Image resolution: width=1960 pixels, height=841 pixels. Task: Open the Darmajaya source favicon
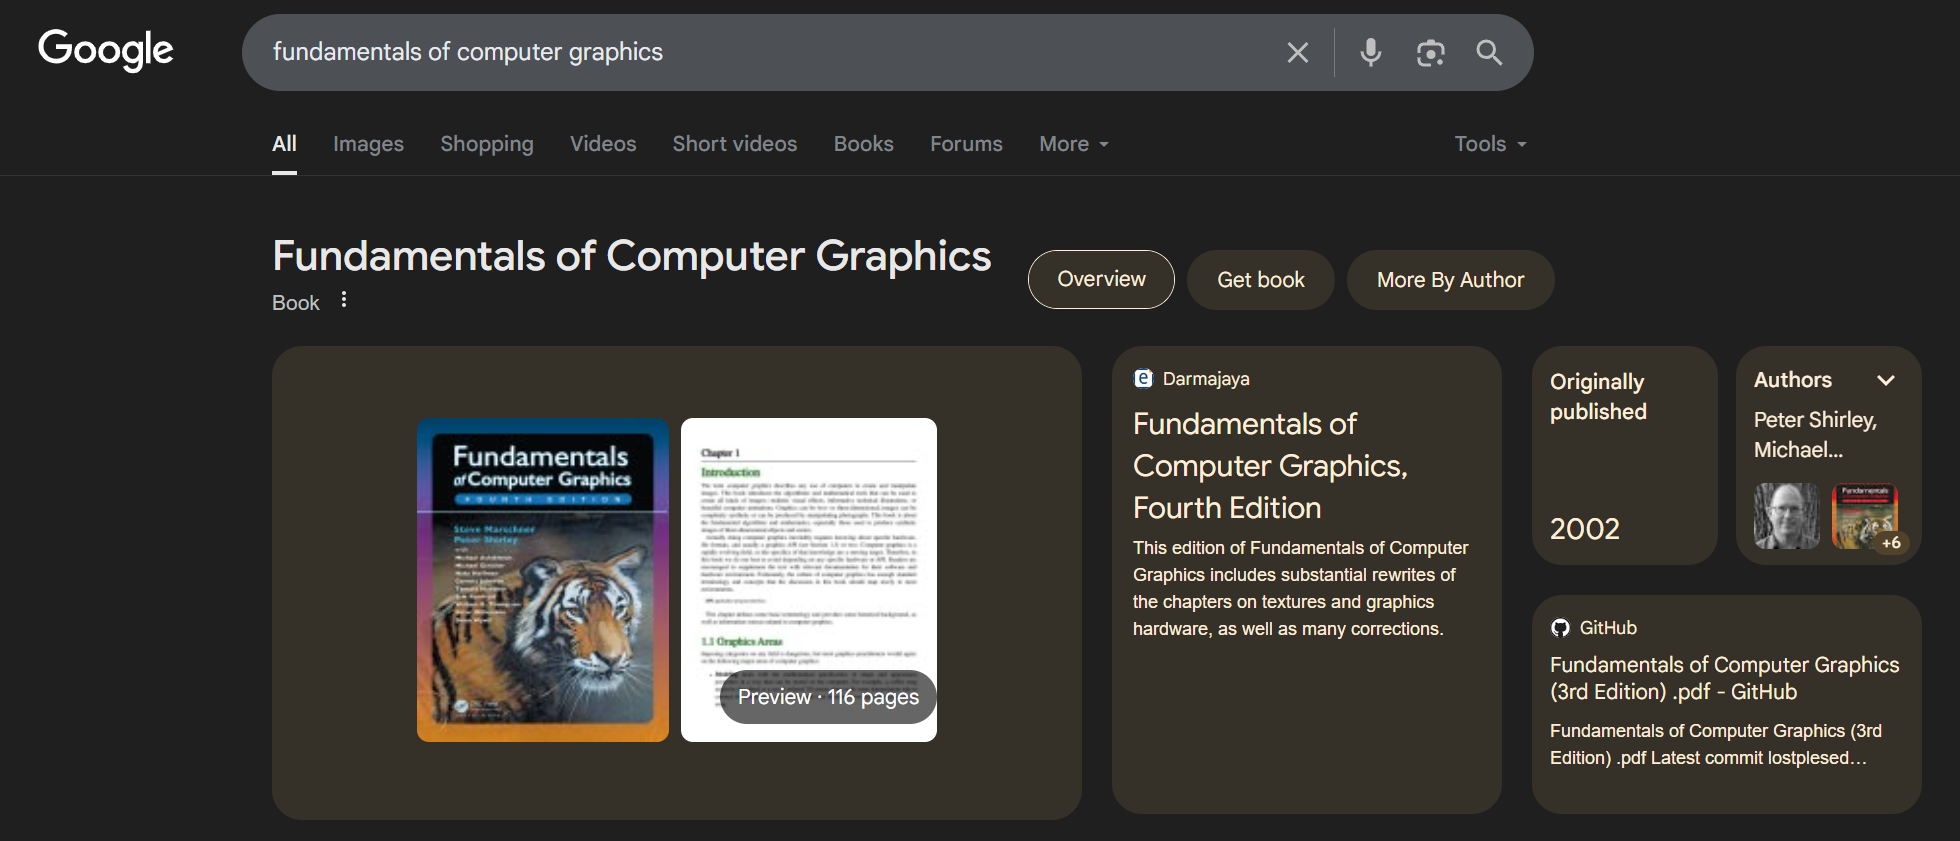[x=1143, y=379]
